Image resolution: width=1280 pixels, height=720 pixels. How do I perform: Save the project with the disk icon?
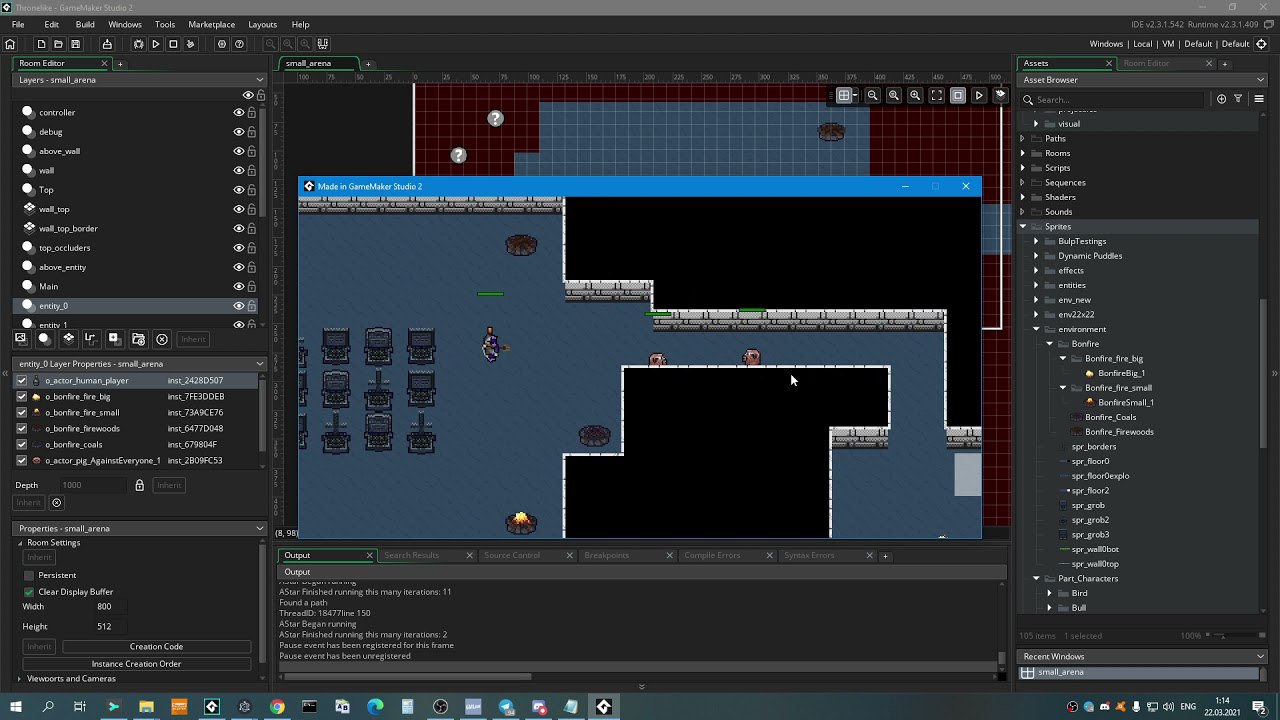point(75,44)
